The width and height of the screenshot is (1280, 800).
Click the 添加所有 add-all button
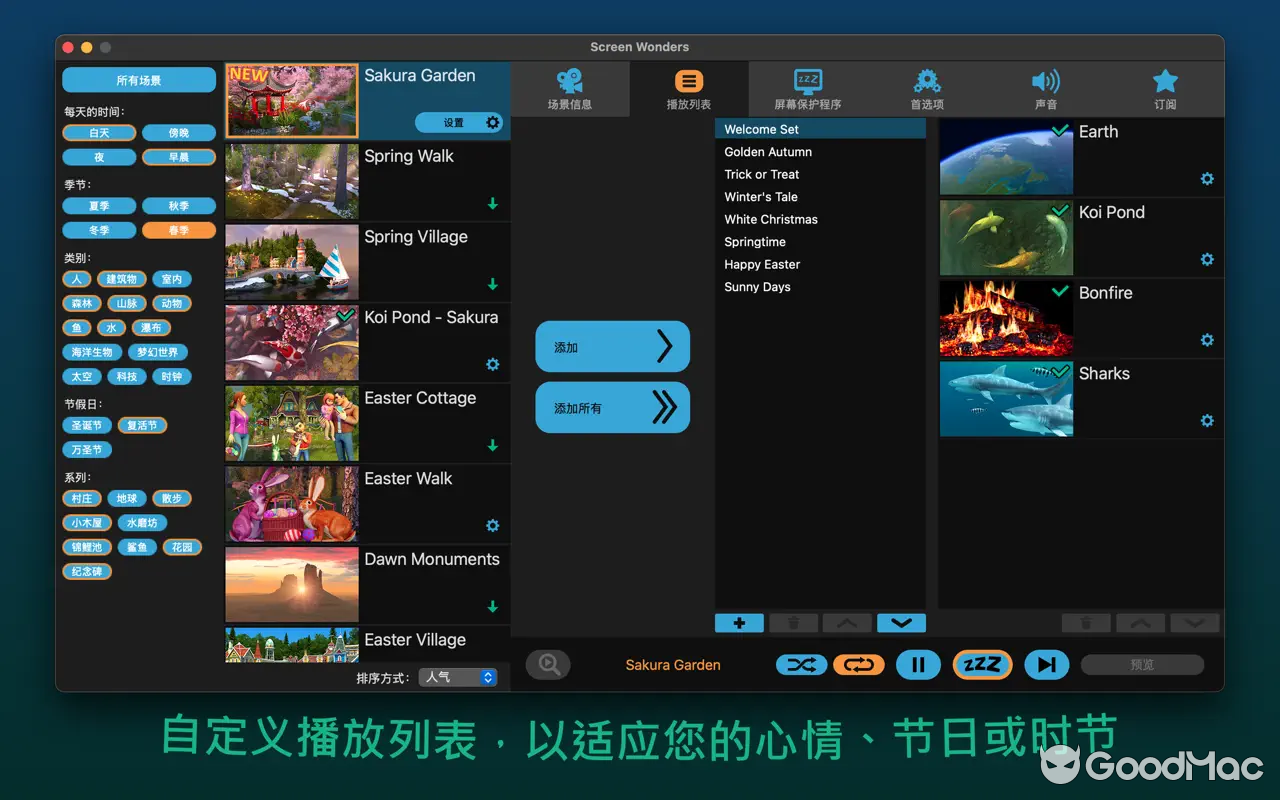click(612, 407)
